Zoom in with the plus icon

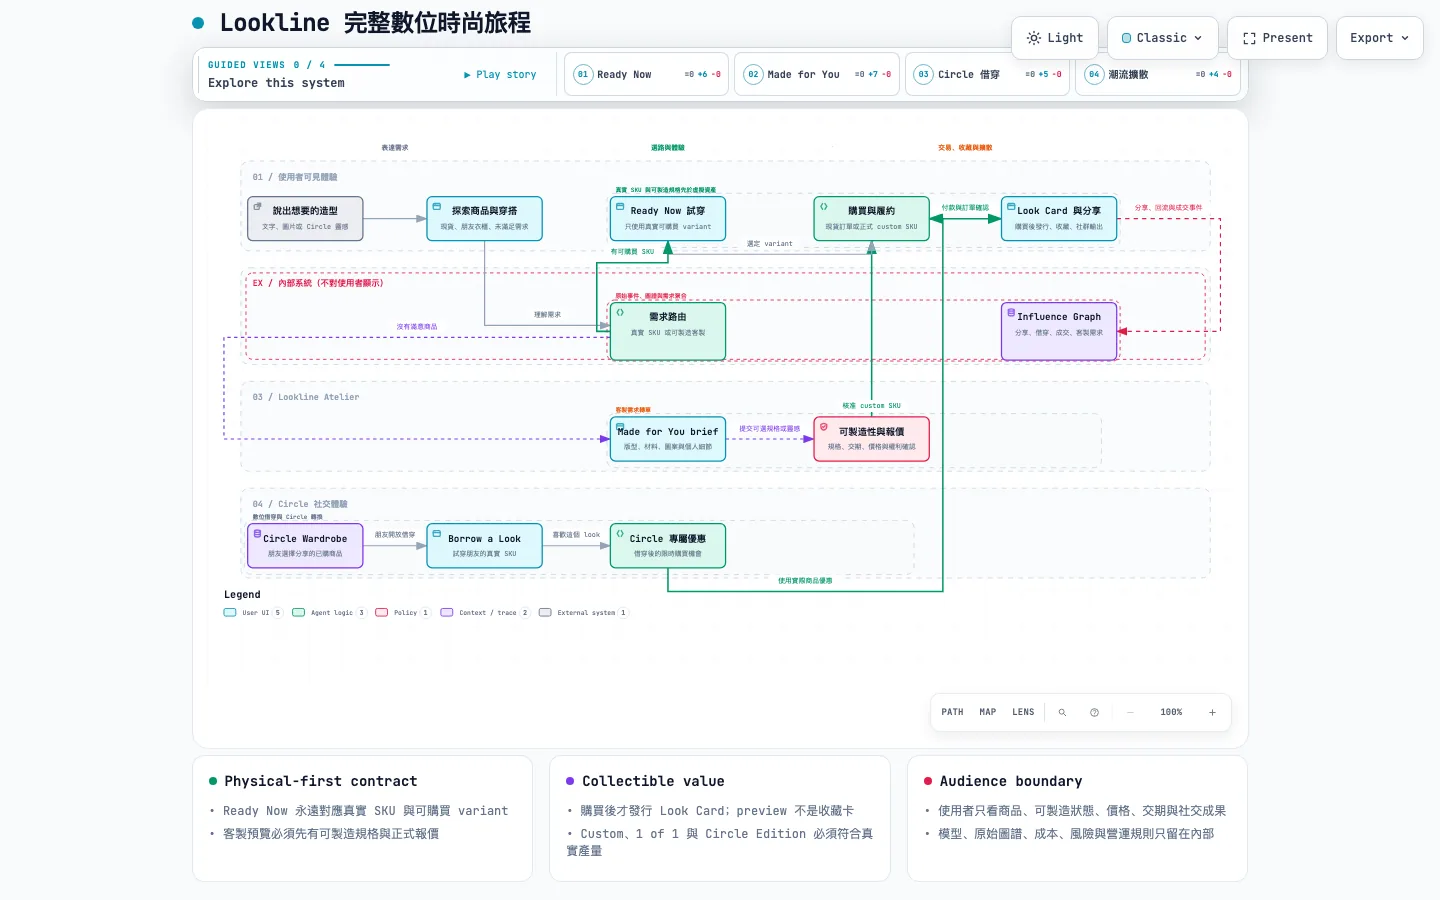click(1212, 712)
